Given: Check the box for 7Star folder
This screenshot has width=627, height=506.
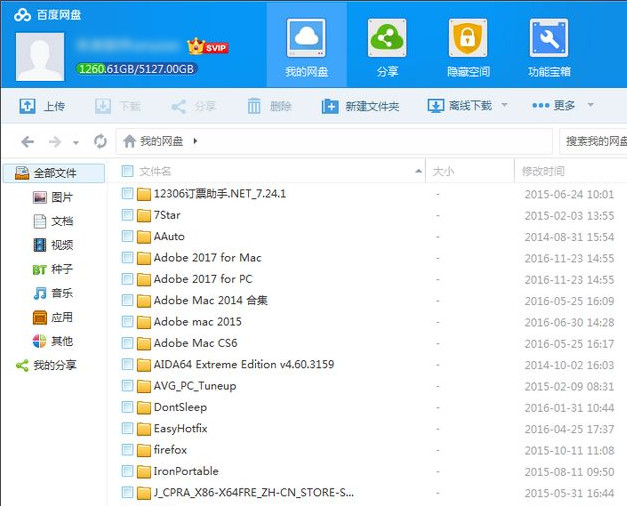Looking at the screenshot, I should click(x=128, y=215).
